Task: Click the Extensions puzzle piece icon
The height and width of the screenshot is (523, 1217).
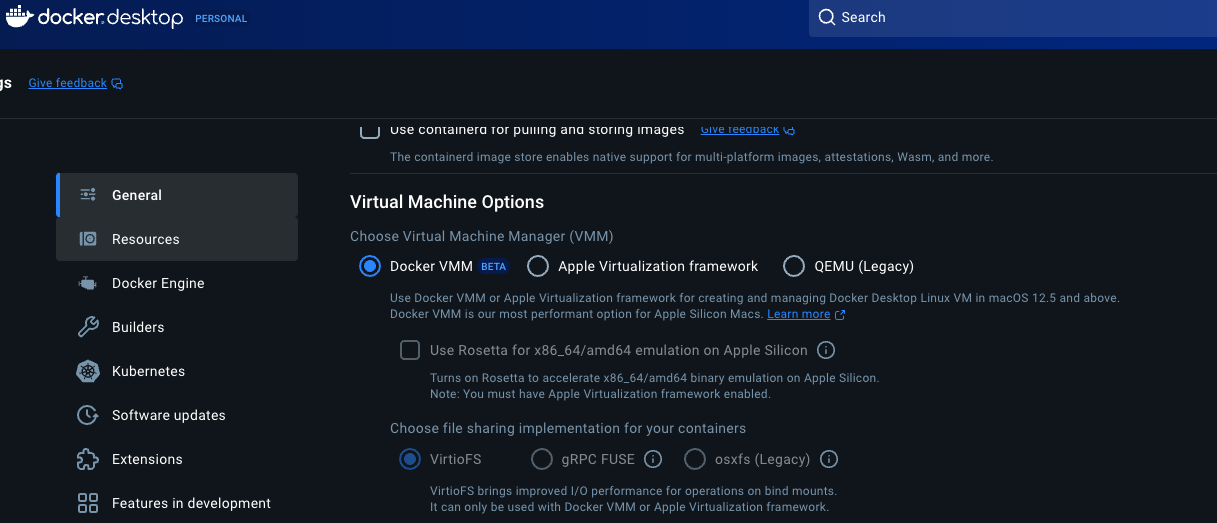Action: click(88, 459)
